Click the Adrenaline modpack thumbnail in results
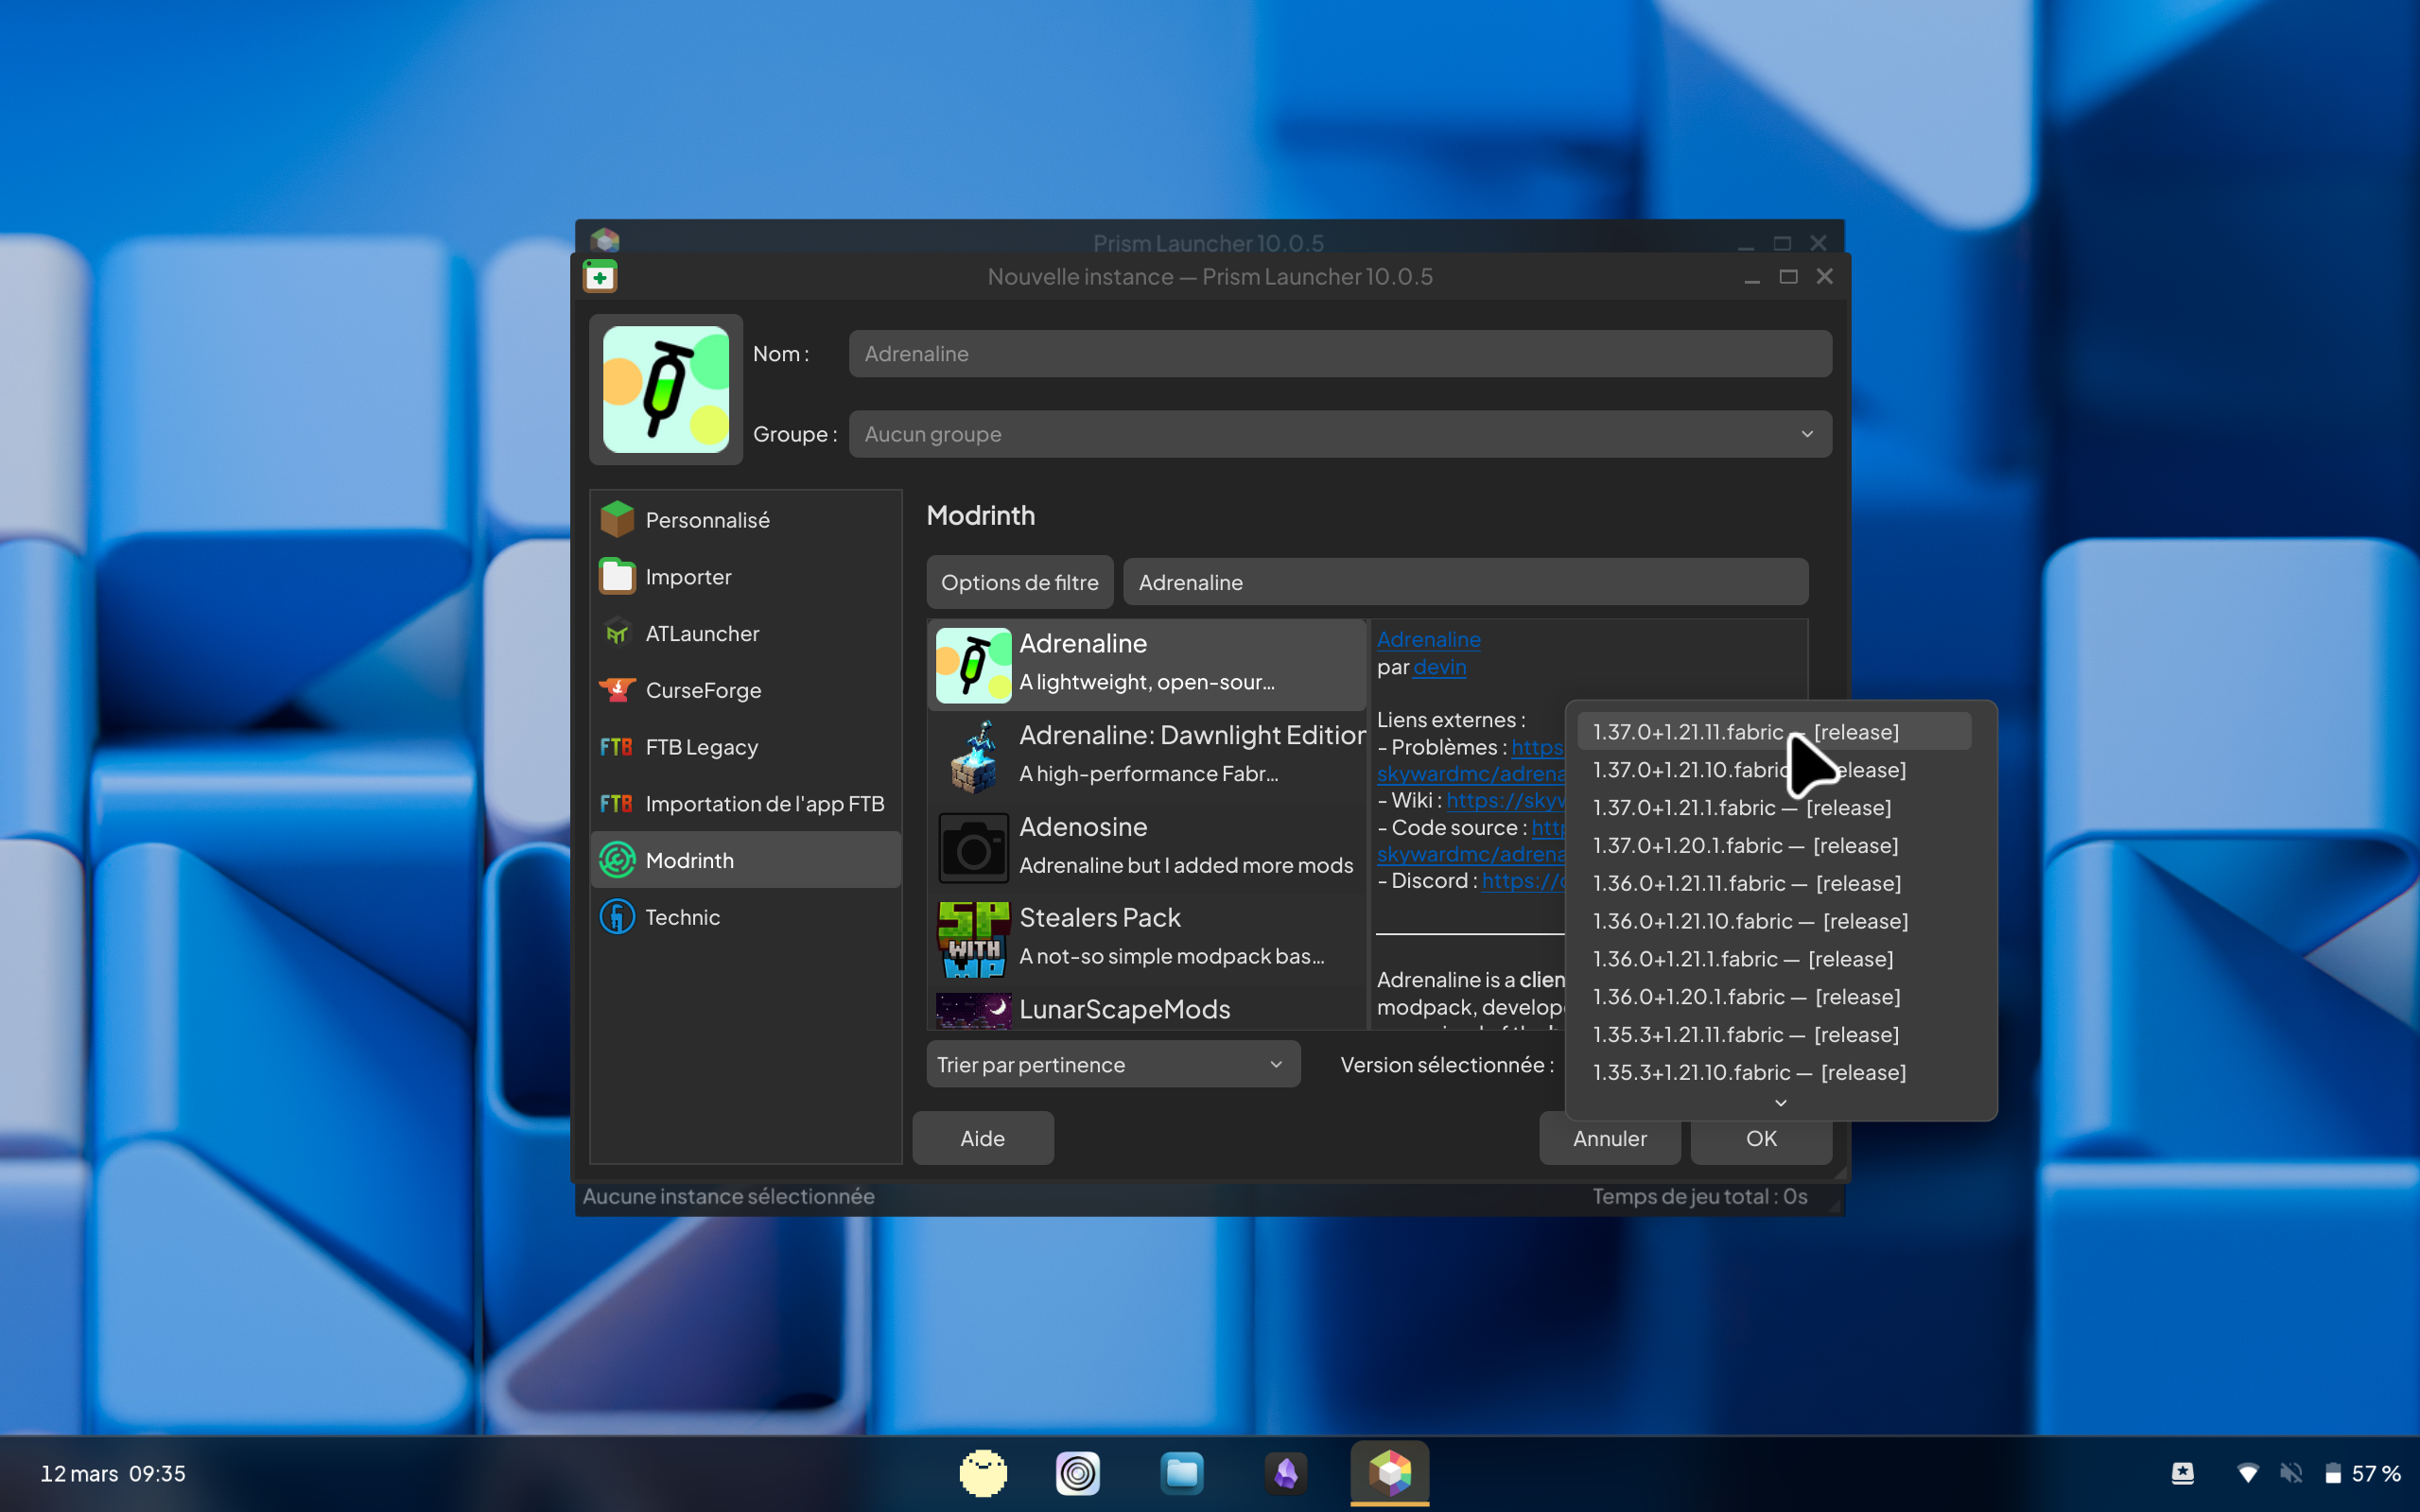Image resolution: width=2420 pixels, height=1512 pixels. click(973, 664)
